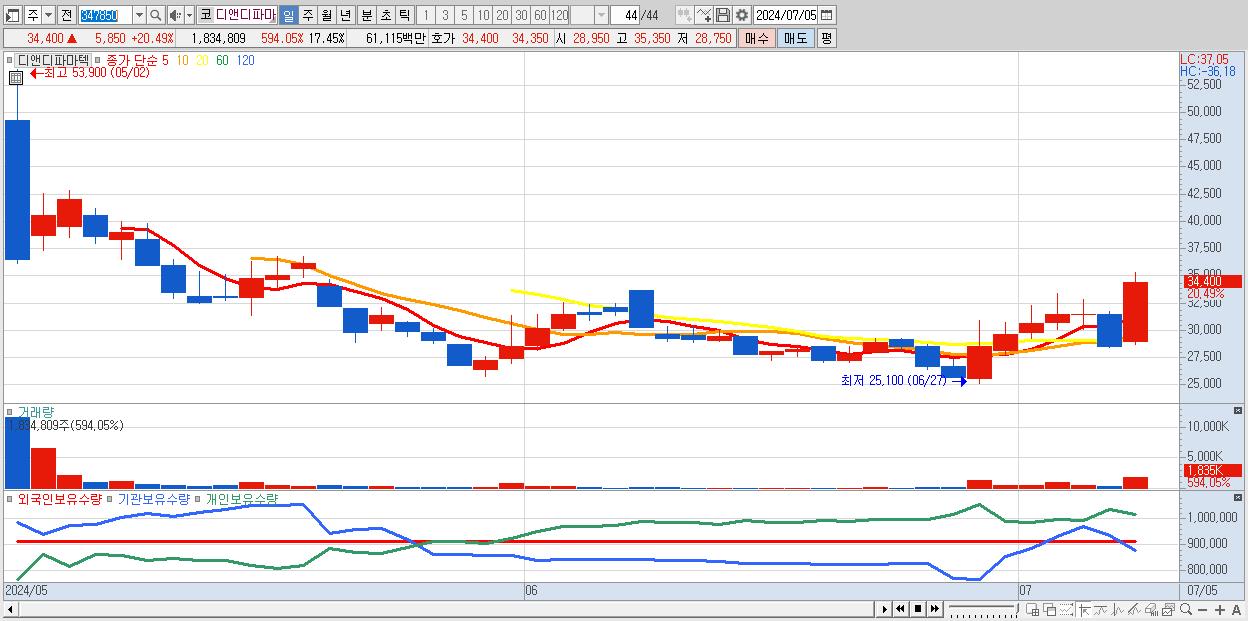Image resolution: width=1248 pixels, height=621 pixels.
Task: Toggle the 전 button in toolbar
Action: pos(66,15)
